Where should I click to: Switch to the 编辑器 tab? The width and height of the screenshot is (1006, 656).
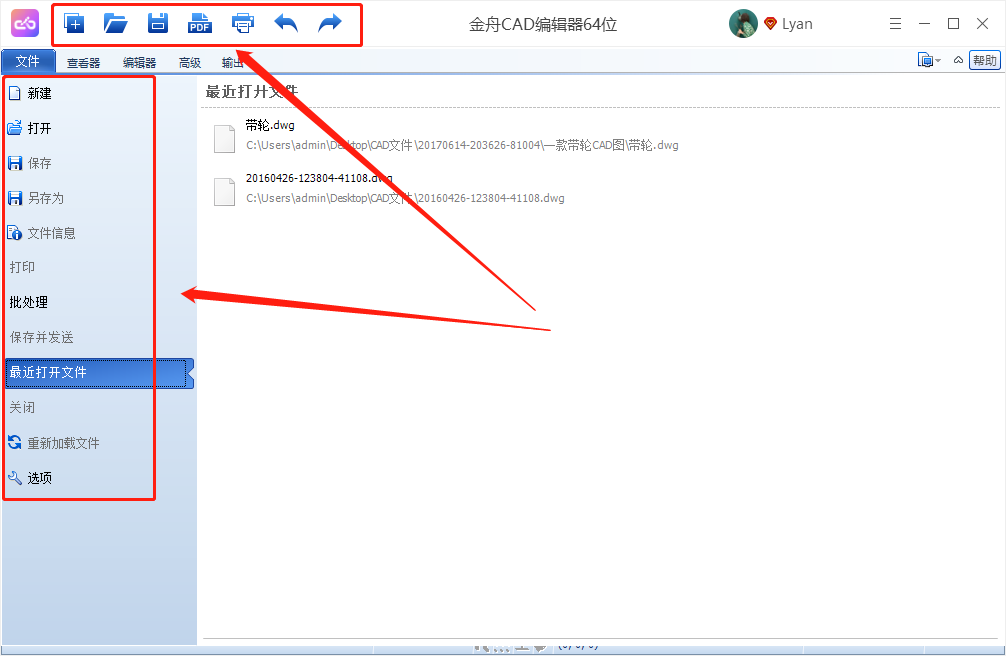tap(139, 63)
